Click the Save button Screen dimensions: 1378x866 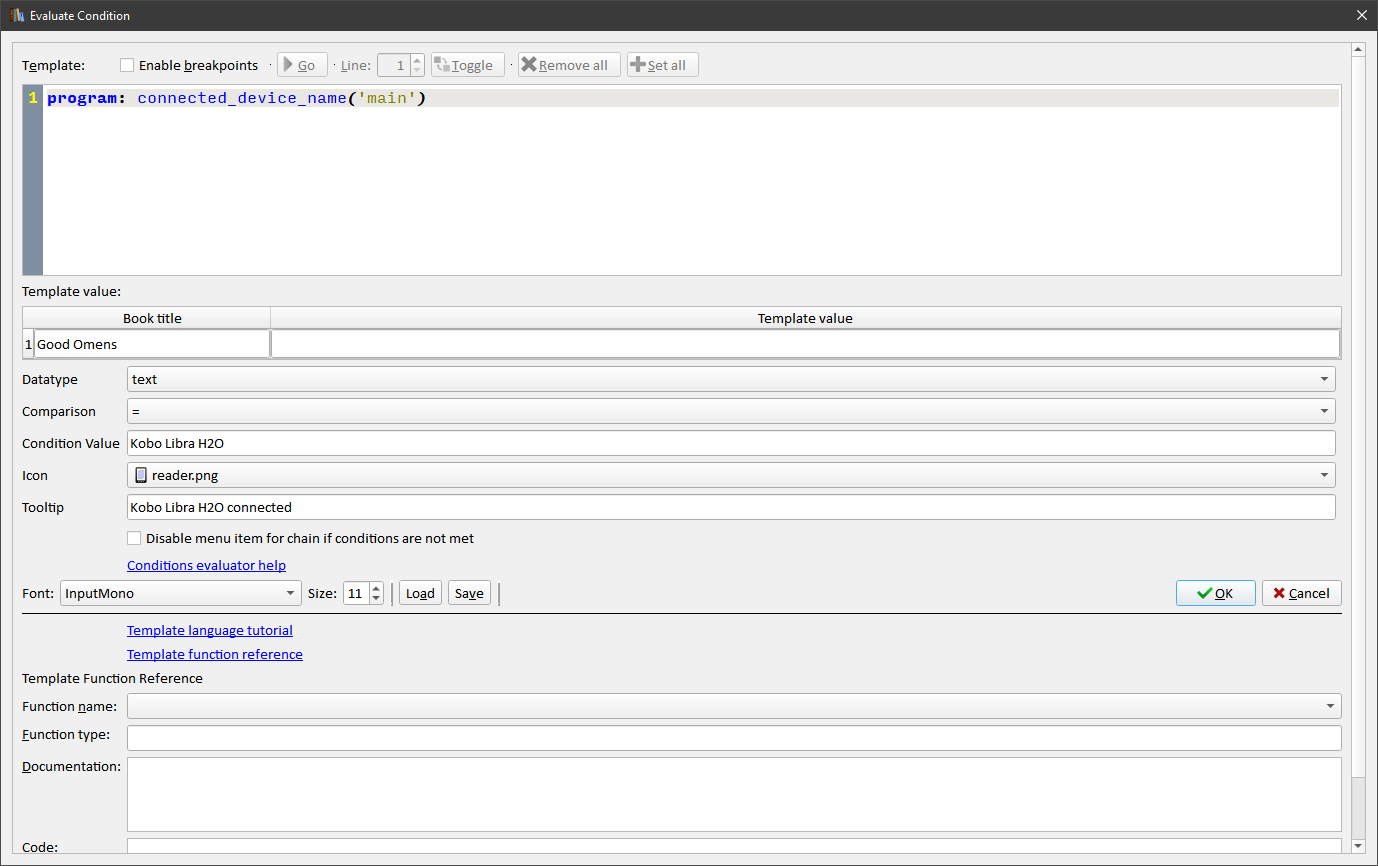click(469, 593)
